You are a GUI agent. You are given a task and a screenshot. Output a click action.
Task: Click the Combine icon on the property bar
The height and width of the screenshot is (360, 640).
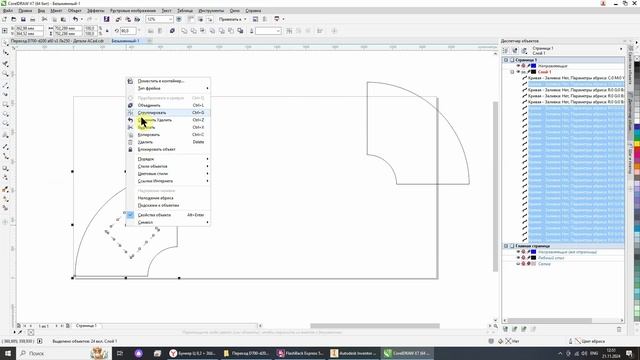click(172, 31)
